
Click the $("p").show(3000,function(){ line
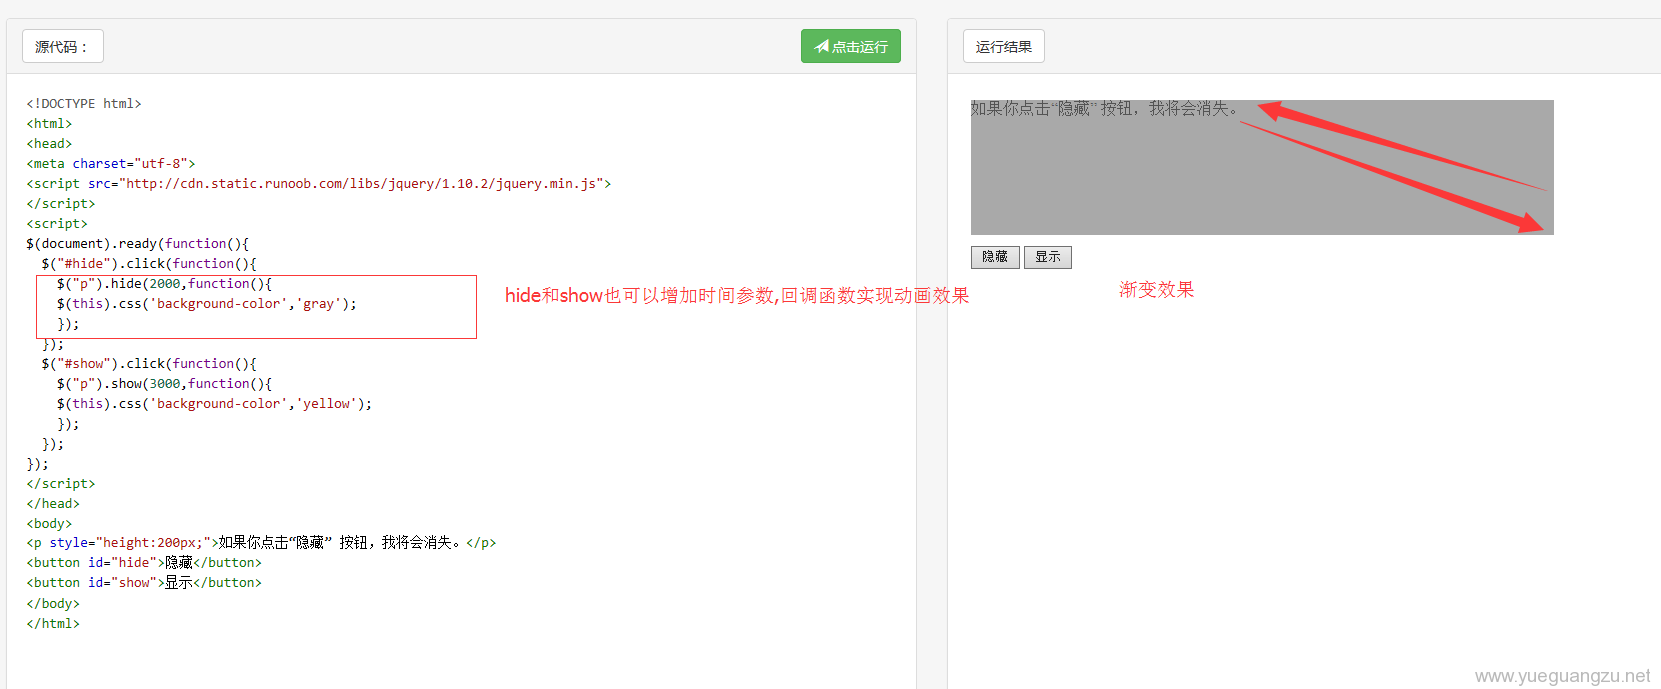coord(164,383)
